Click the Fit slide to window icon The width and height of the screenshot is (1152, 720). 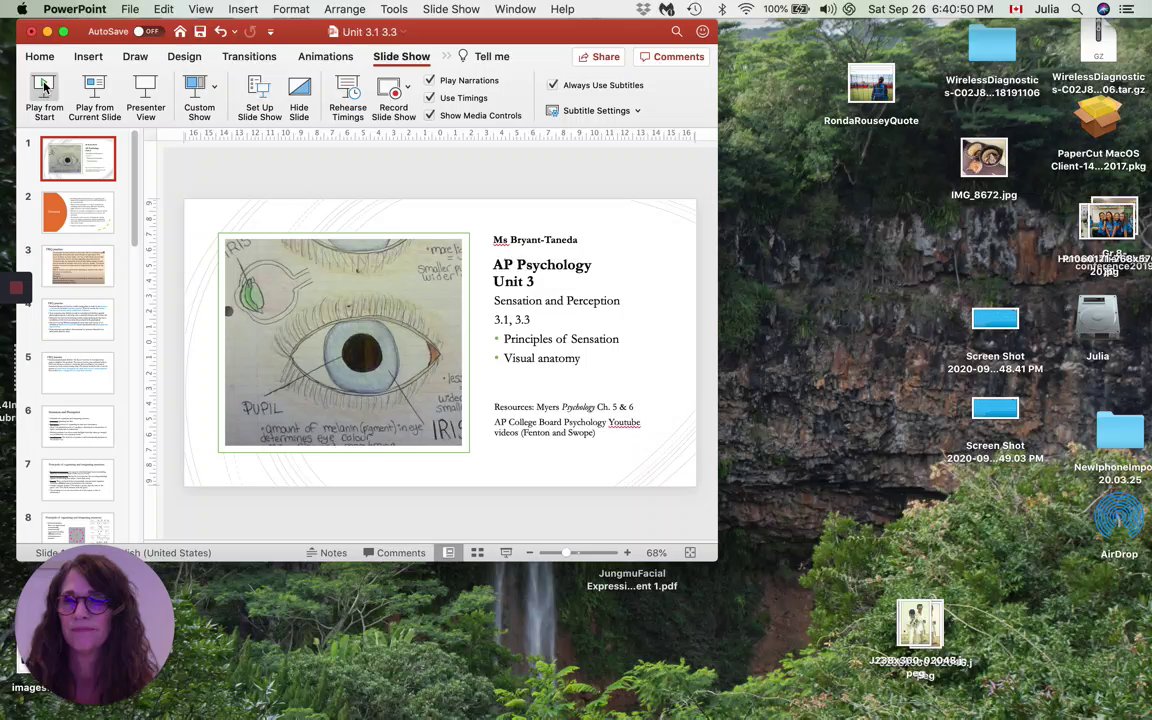pos(690,553)
